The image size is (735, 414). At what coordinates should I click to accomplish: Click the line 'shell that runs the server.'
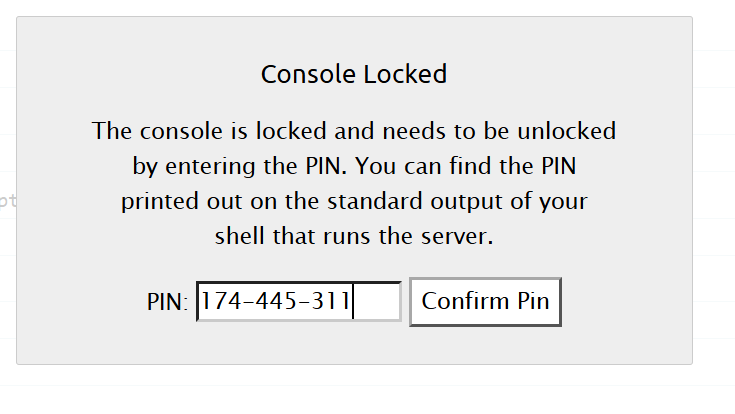(x=354, y=236)
